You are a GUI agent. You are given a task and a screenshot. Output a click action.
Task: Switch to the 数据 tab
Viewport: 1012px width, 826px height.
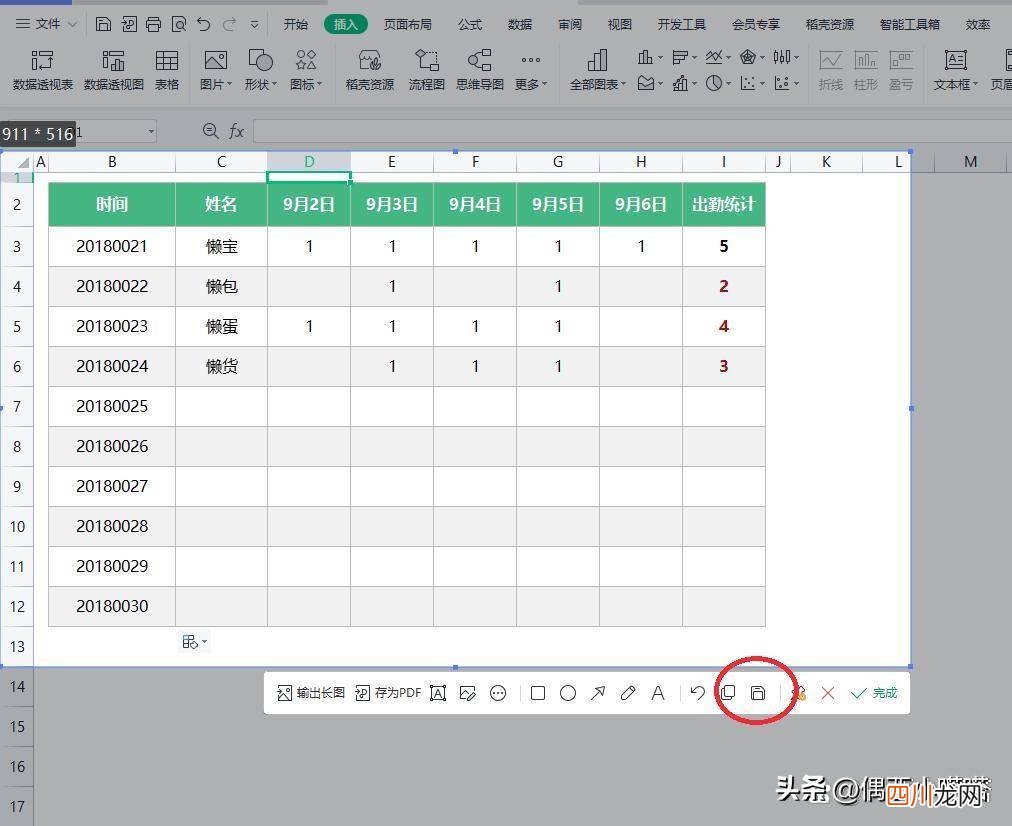(520, 25)
